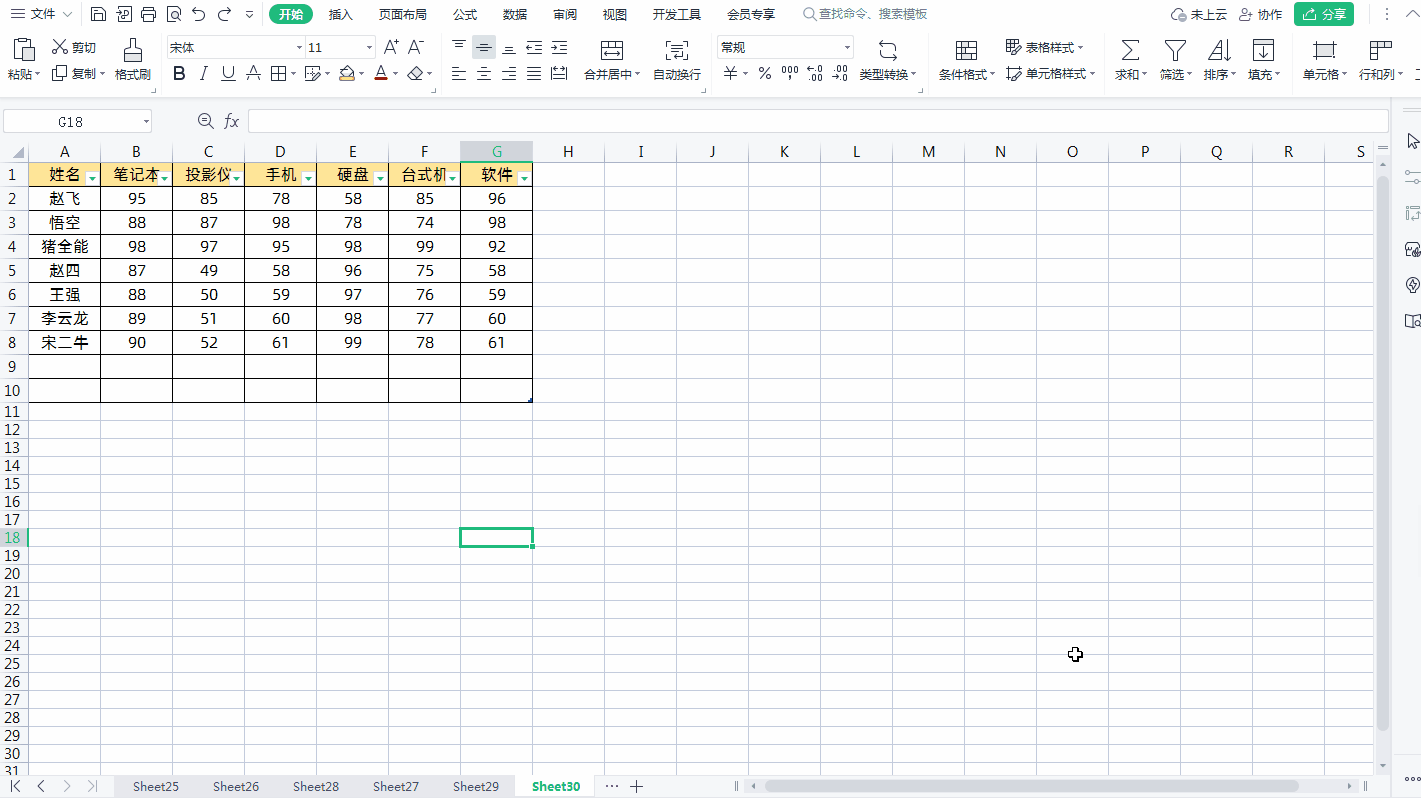This screenshot has width=1421, height=798.
Task: Switch to Sheet29 tab
Action: [476, 786]
